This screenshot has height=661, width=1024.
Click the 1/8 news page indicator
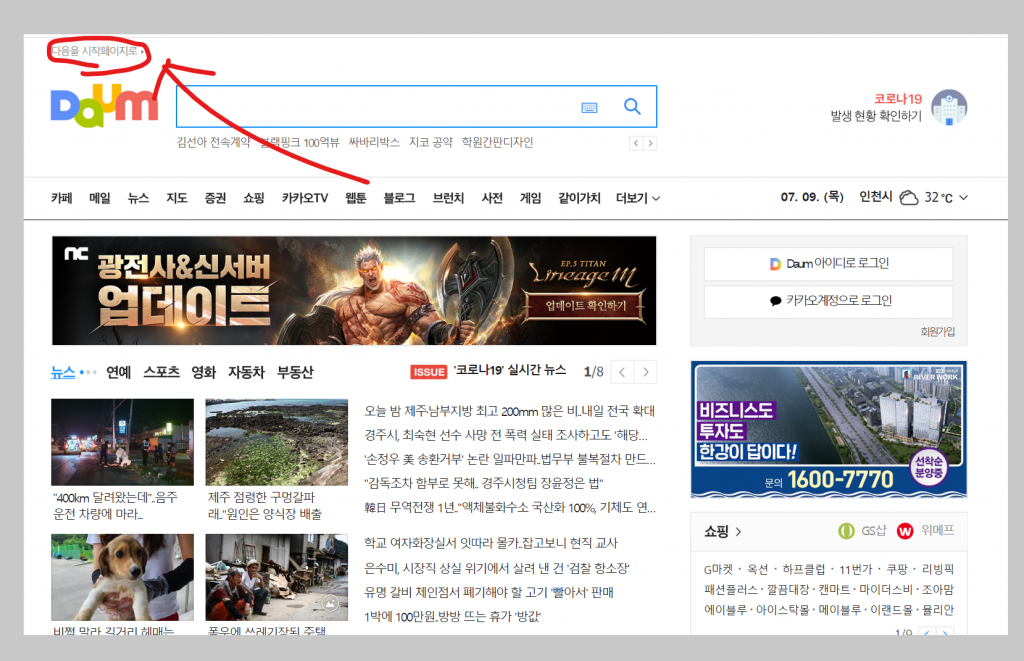[592, 370]
